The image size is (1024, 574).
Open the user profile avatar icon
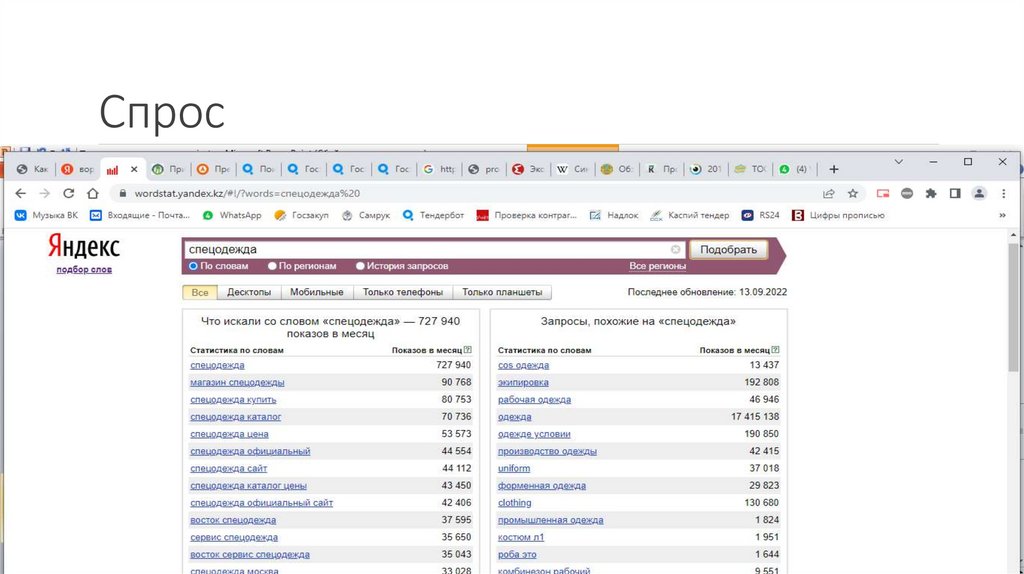pyautogui.click(x=979, y=193)
